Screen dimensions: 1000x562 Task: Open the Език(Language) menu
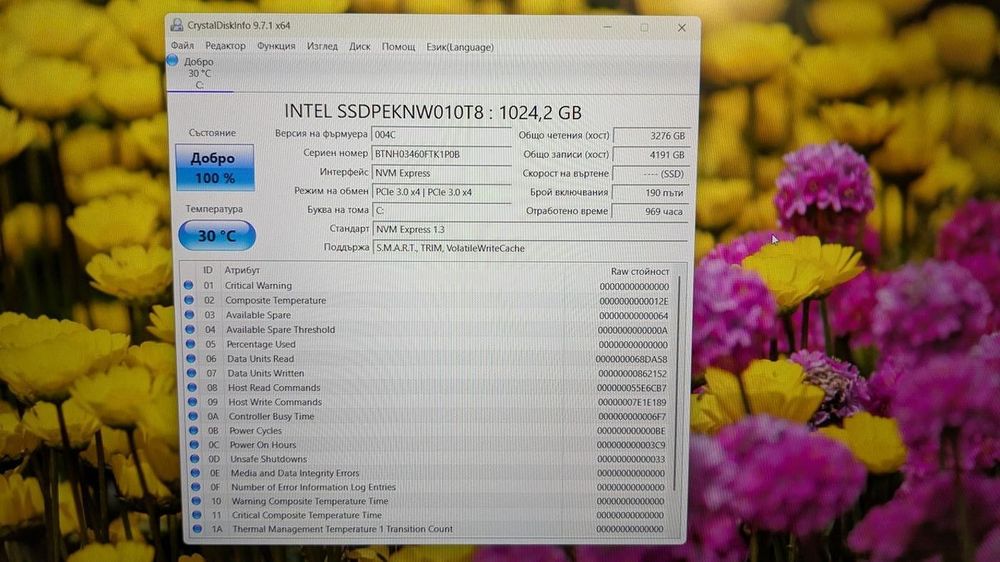tap(460, 47)
